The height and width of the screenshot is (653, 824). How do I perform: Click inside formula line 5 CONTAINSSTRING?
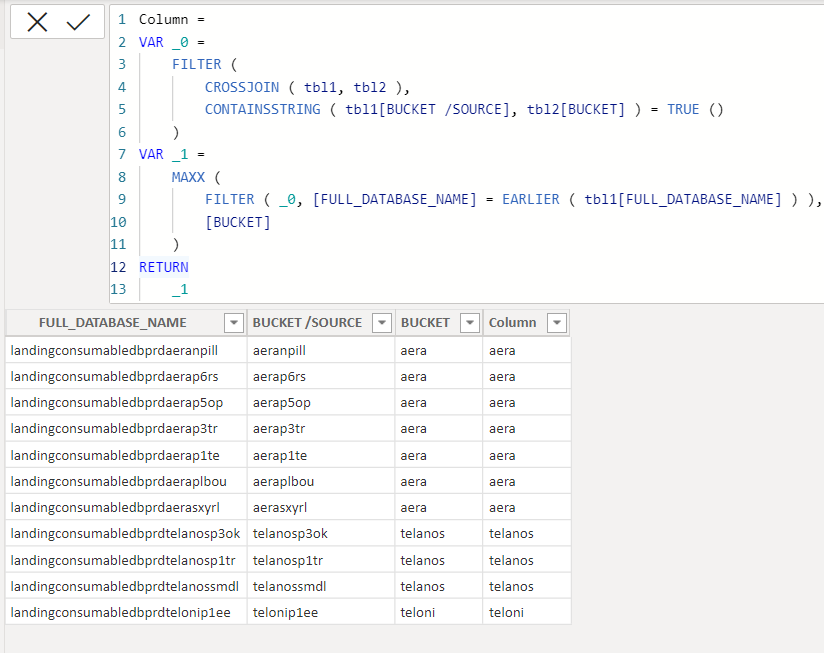pos(262,109)
